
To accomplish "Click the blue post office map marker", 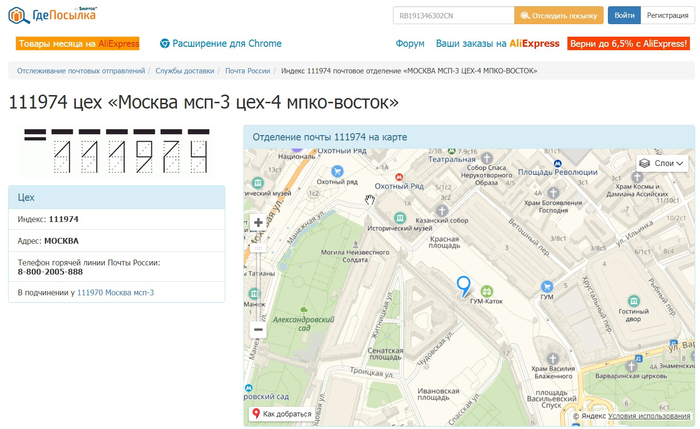I will click(463, 286).
